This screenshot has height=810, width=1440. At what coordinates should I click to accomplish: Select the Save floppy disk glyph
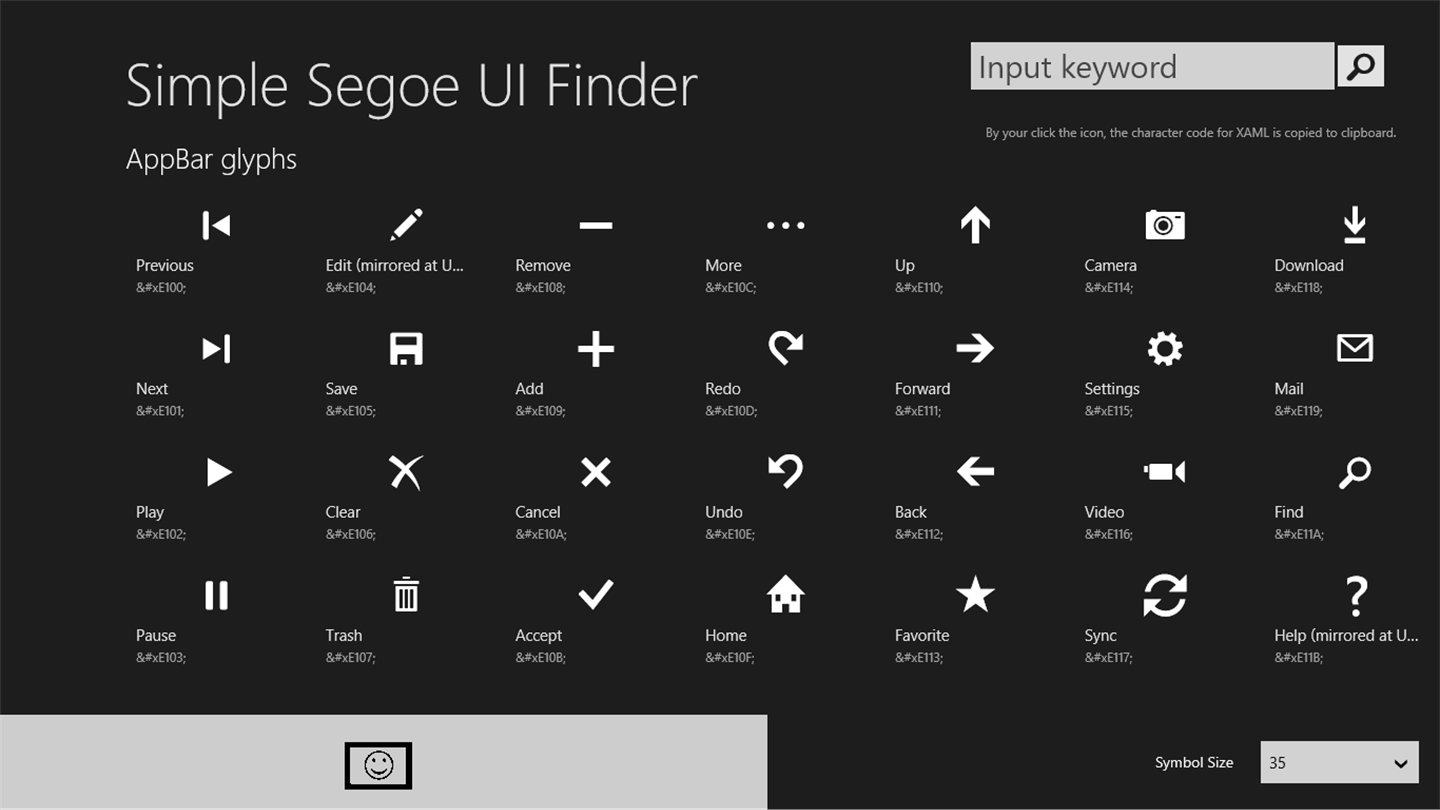pos(406,349)
